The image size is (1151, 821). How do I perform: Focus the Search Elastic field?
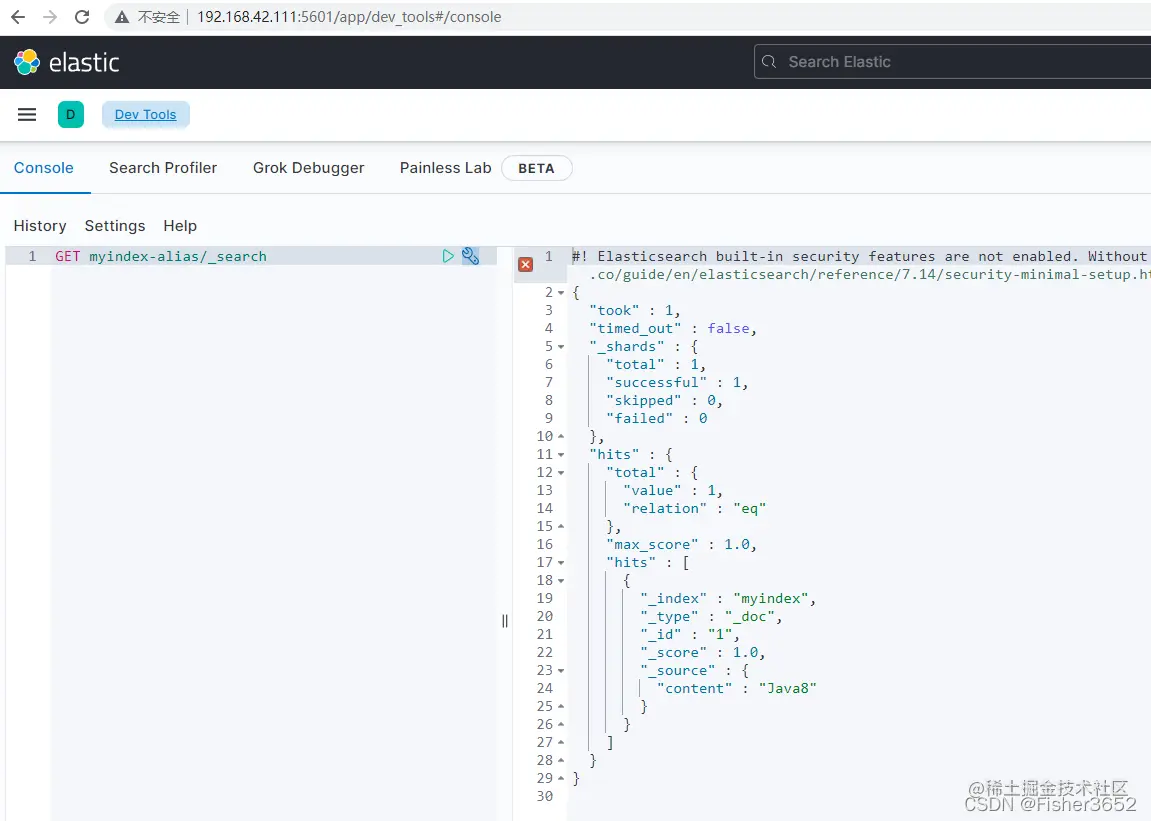pos(952,62)
